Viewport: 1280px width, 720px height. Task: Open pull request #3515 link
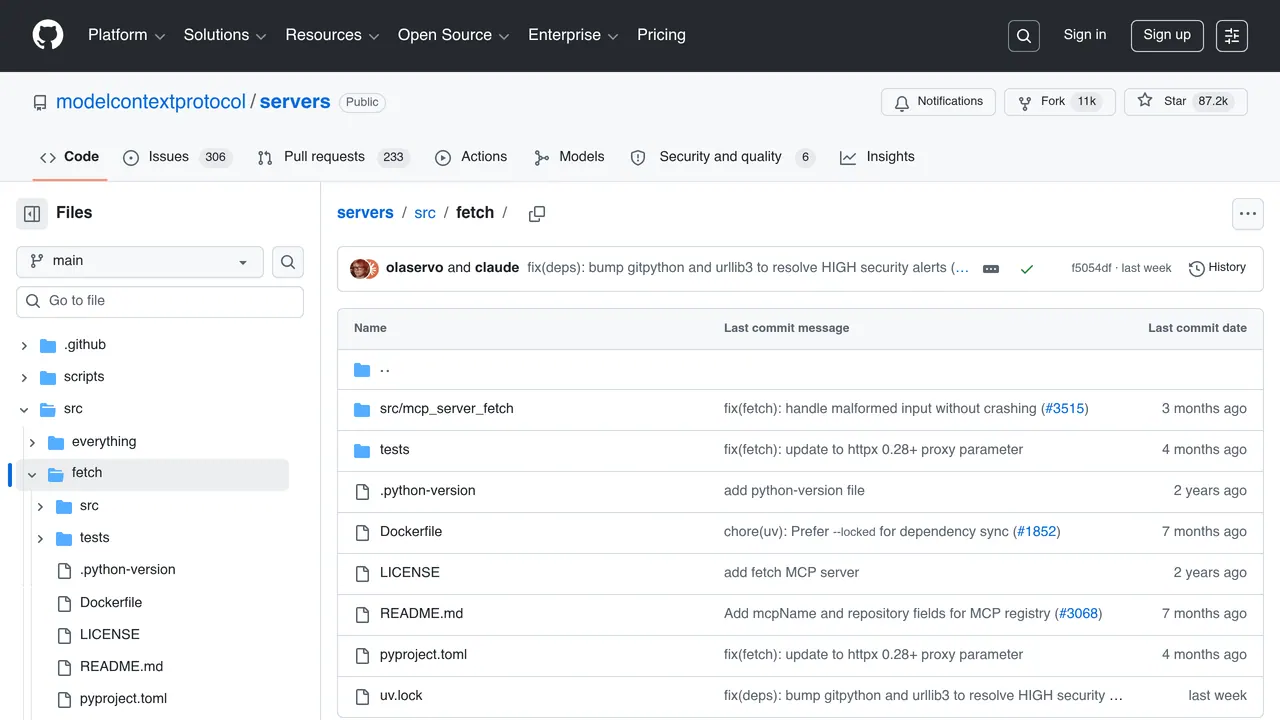(x=1064, y=409)
